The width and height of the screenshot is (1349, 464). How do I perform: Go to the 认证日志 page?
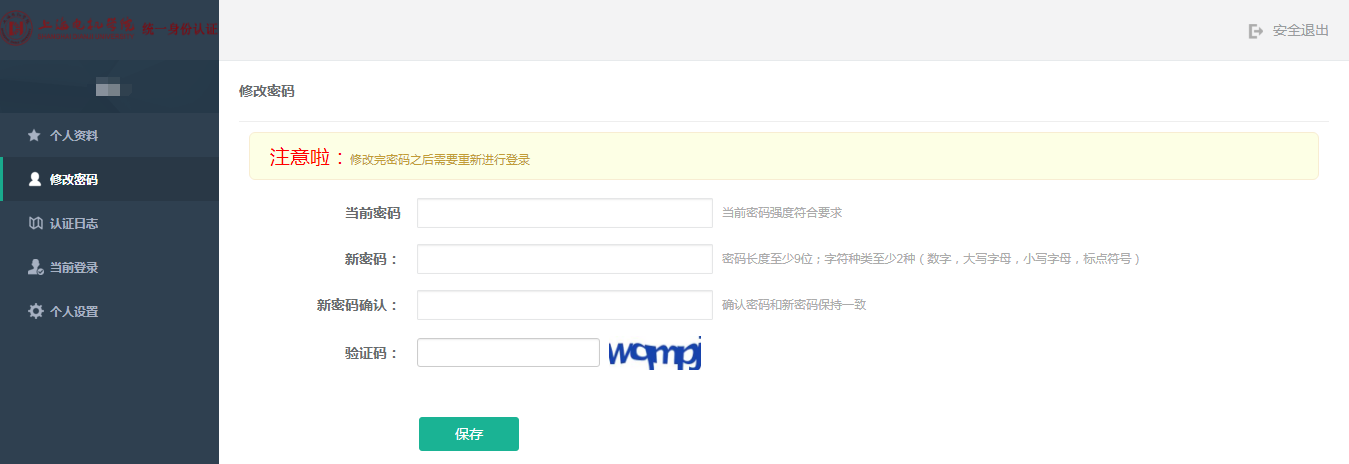pyautogui.click(x=73, y=223)
